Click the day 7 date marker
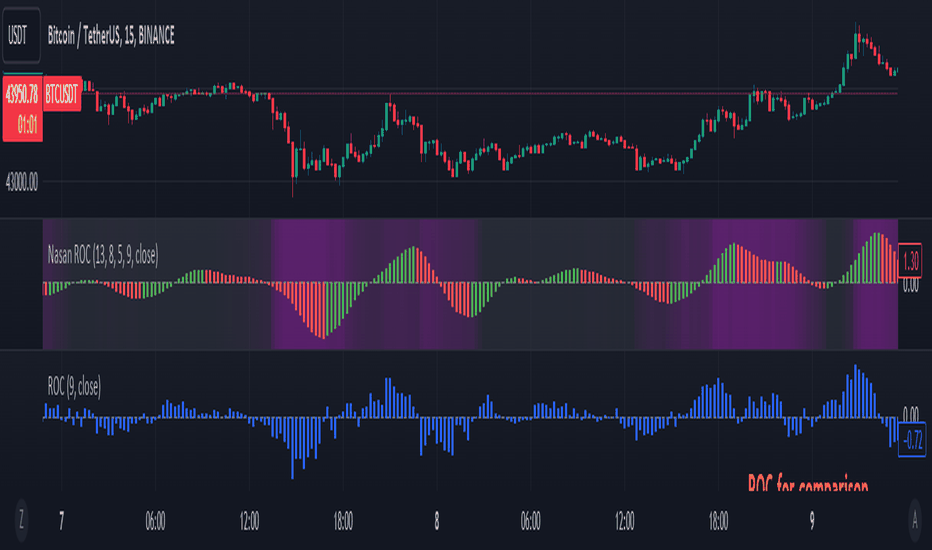Image resolution: width=932 pixels, height=550 pixels. 61,521
